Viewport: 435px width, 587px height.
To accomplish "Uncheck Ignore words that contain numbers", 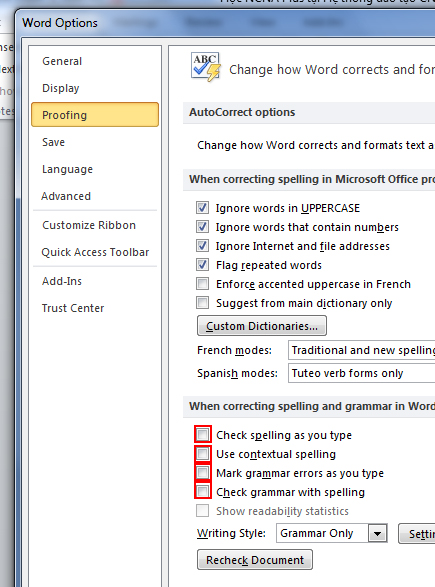I will tap(203, 226).
